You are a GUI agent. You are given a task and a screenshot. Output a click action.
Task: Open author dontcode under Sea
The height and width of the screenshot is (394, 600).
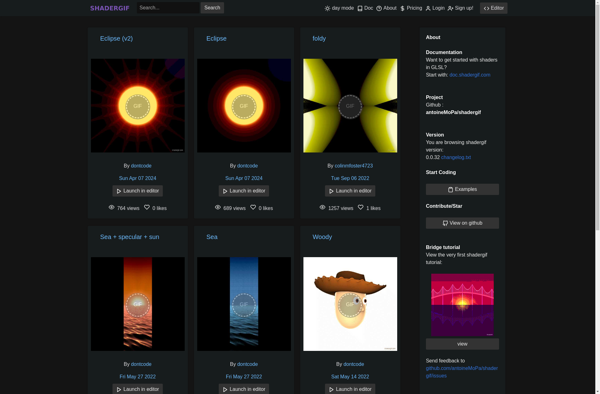coord(248,364)
